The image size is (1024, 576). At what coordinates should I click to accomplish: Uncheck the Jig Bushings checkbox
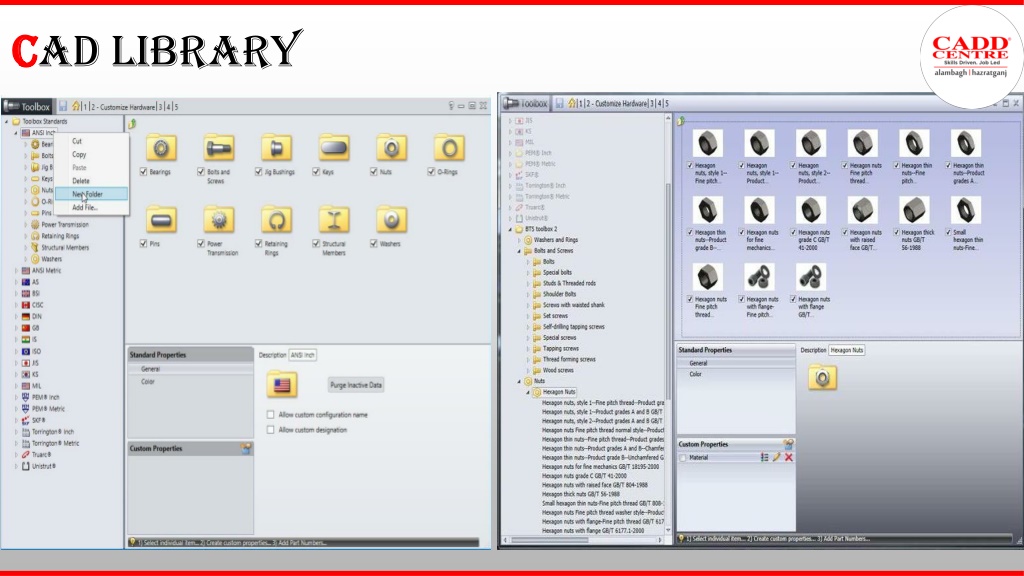click(258, 172)
